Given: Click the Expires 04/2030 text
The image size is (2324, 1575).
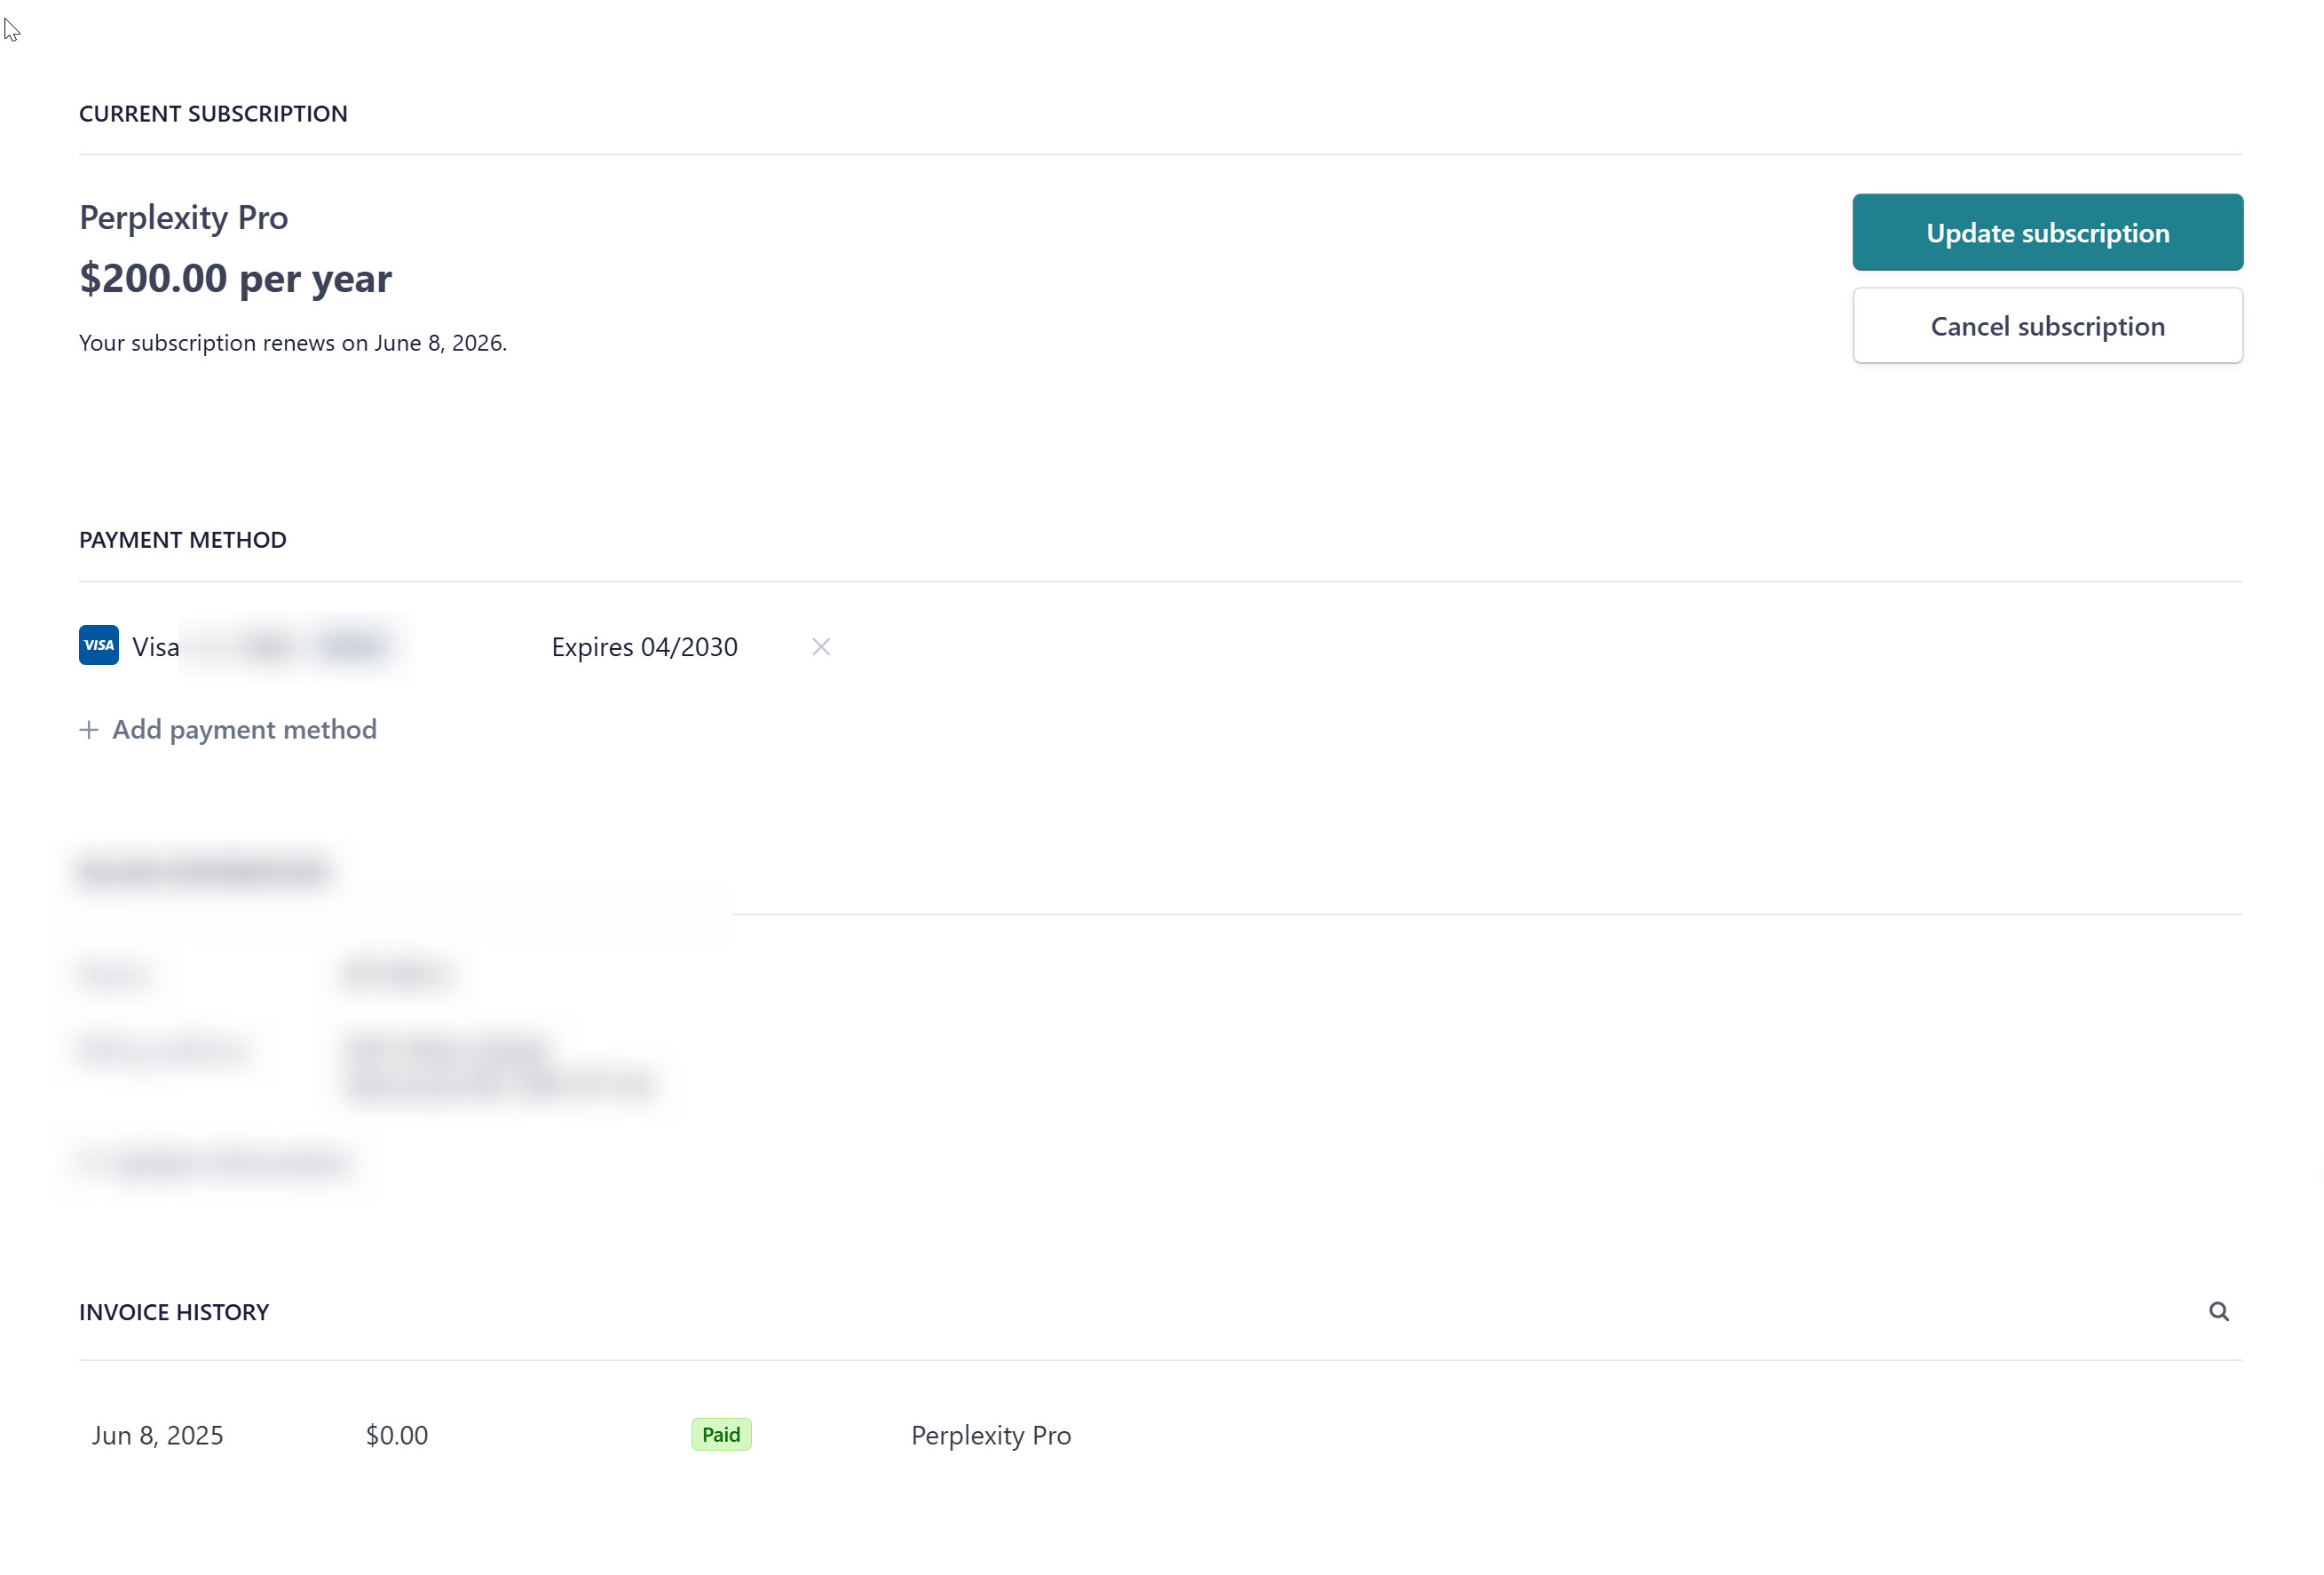Looking at the screenshot, I should (x=644, y=647).
